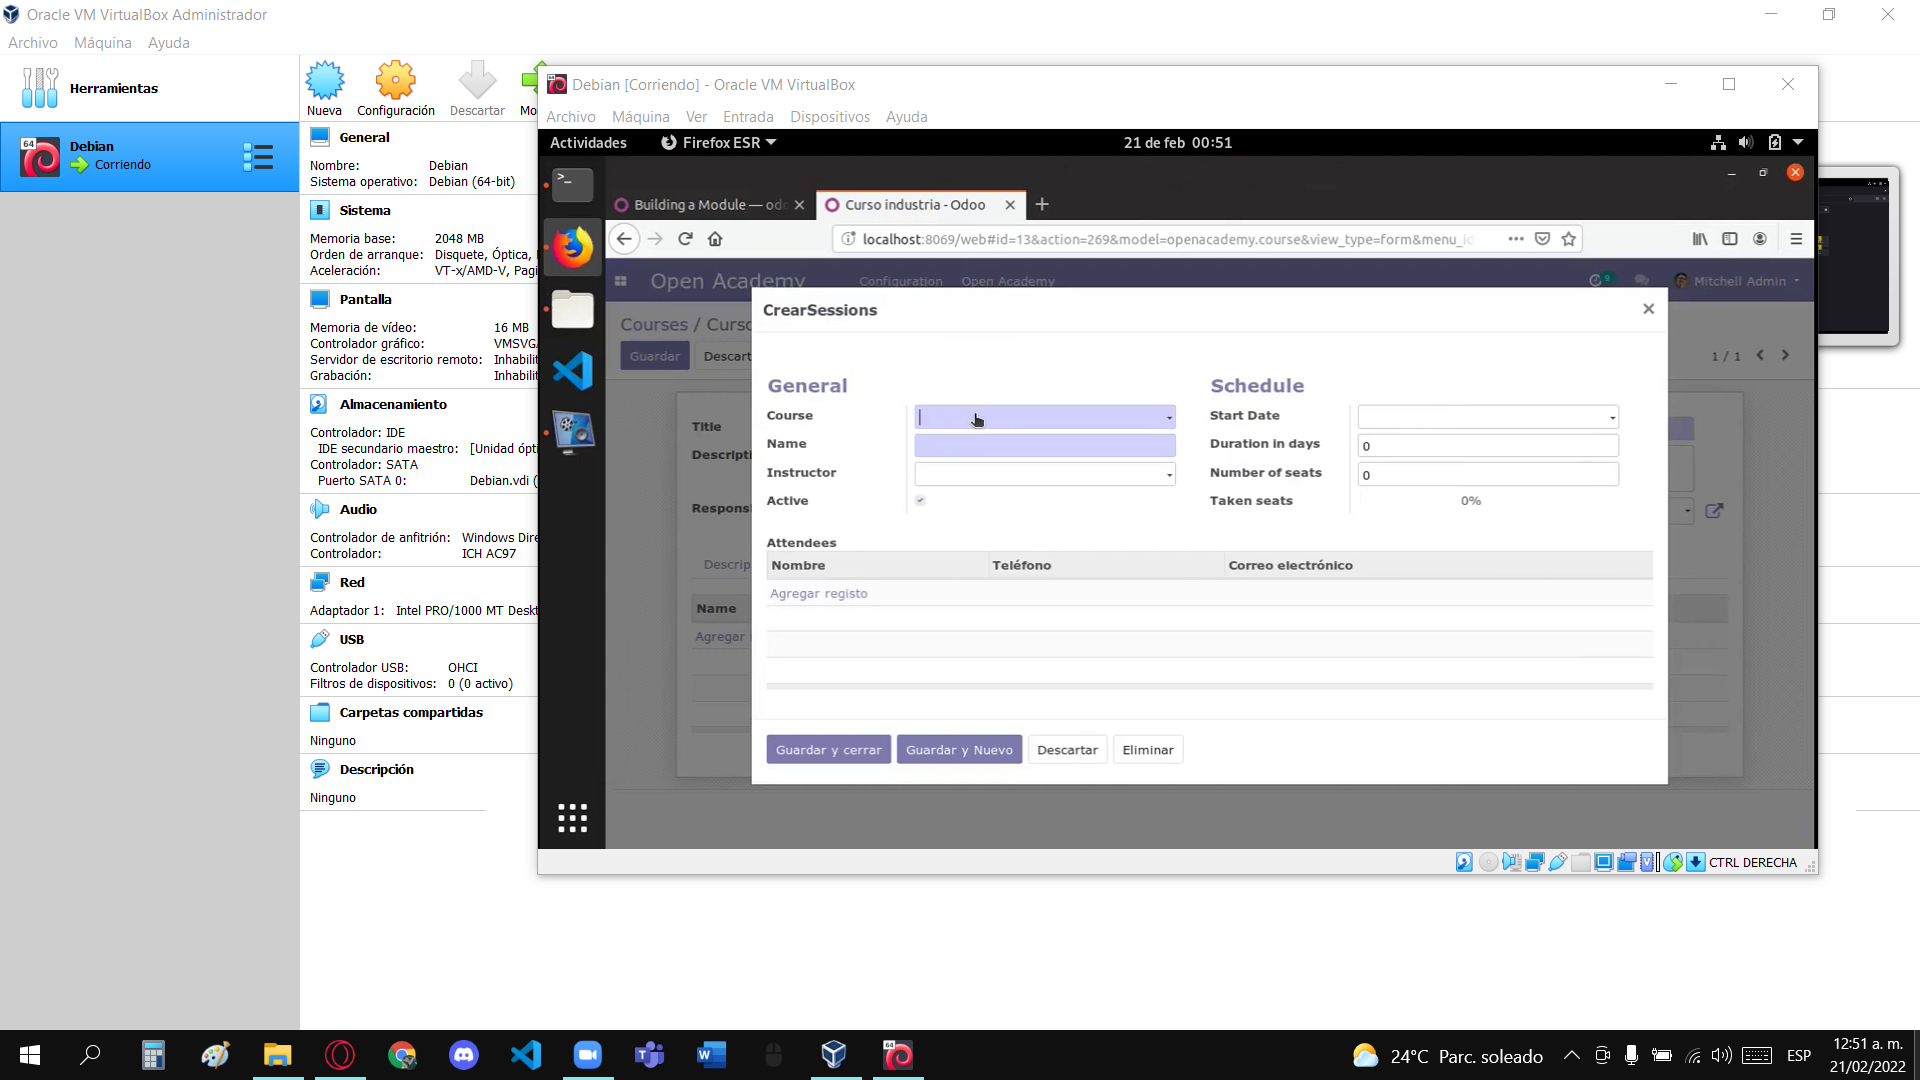The height and width of the screenshot is (1080, 1920).
Task: Click Eliminar button in dialog
Action: 1148,750
